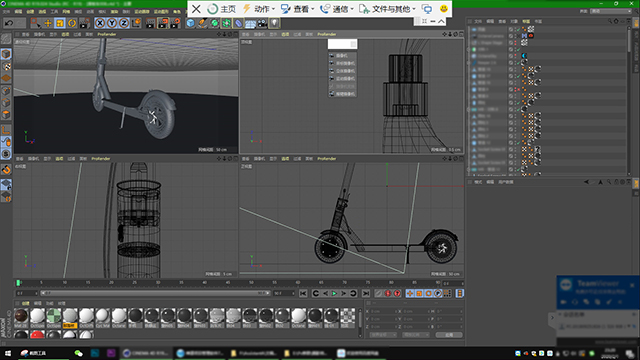Select the Rotate tool

(72, 23)
